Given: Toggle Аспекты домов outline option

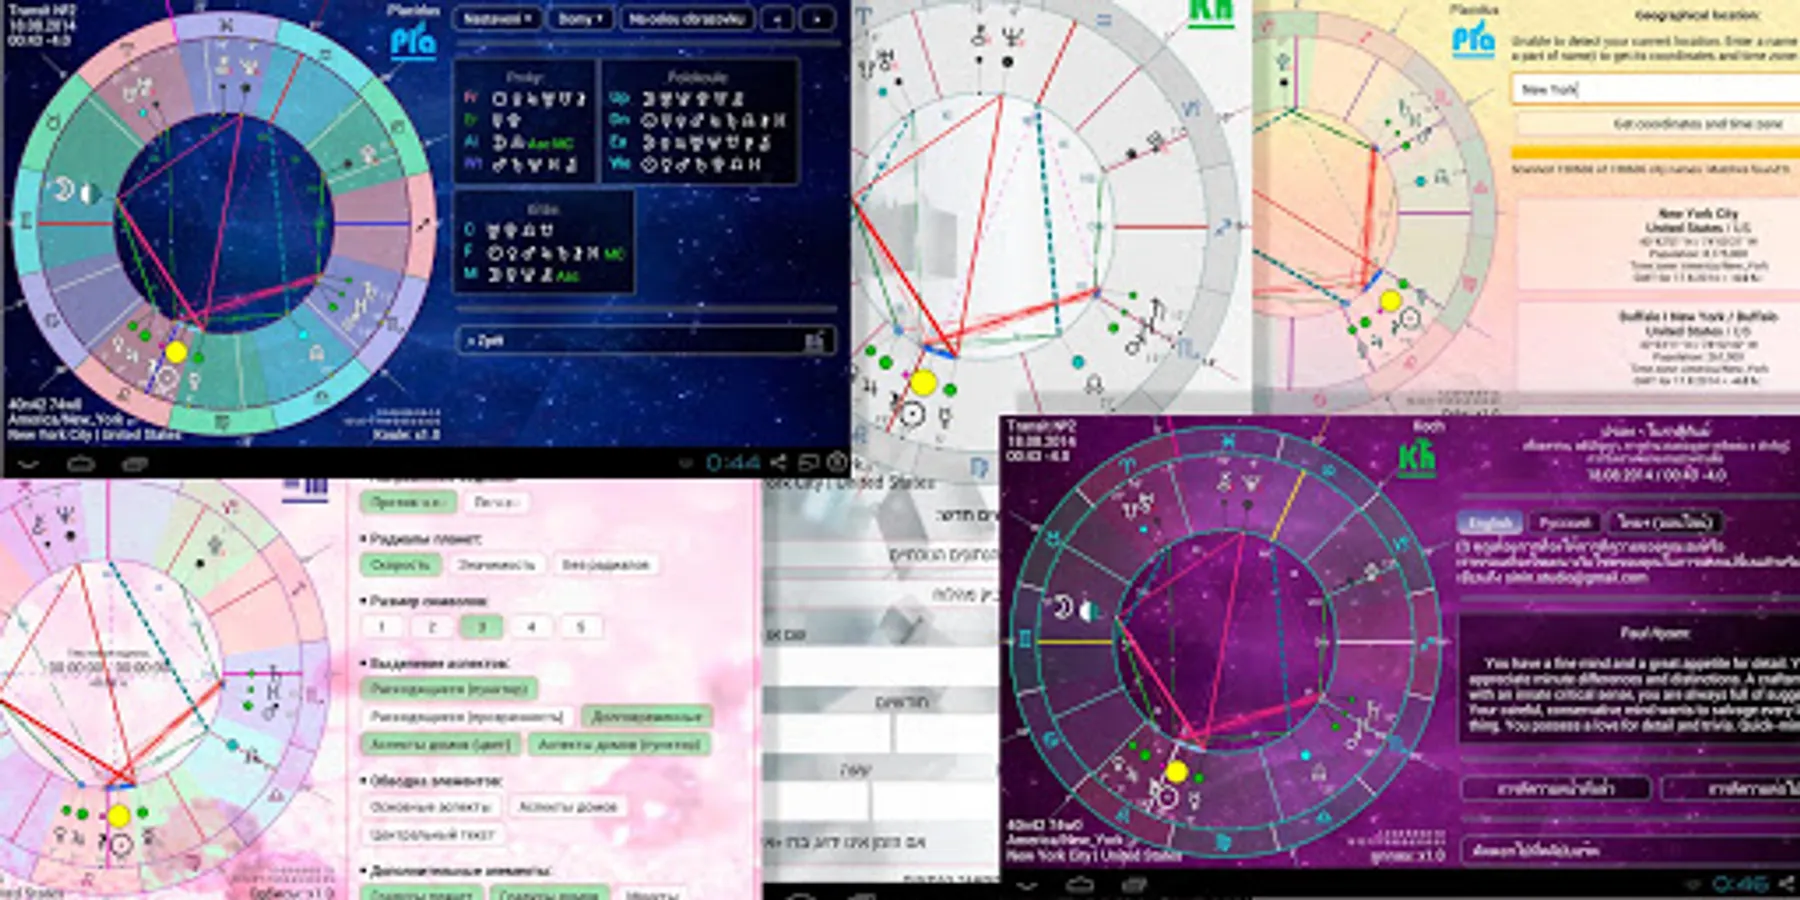Looking at the screenshot, I should point(568,806).
